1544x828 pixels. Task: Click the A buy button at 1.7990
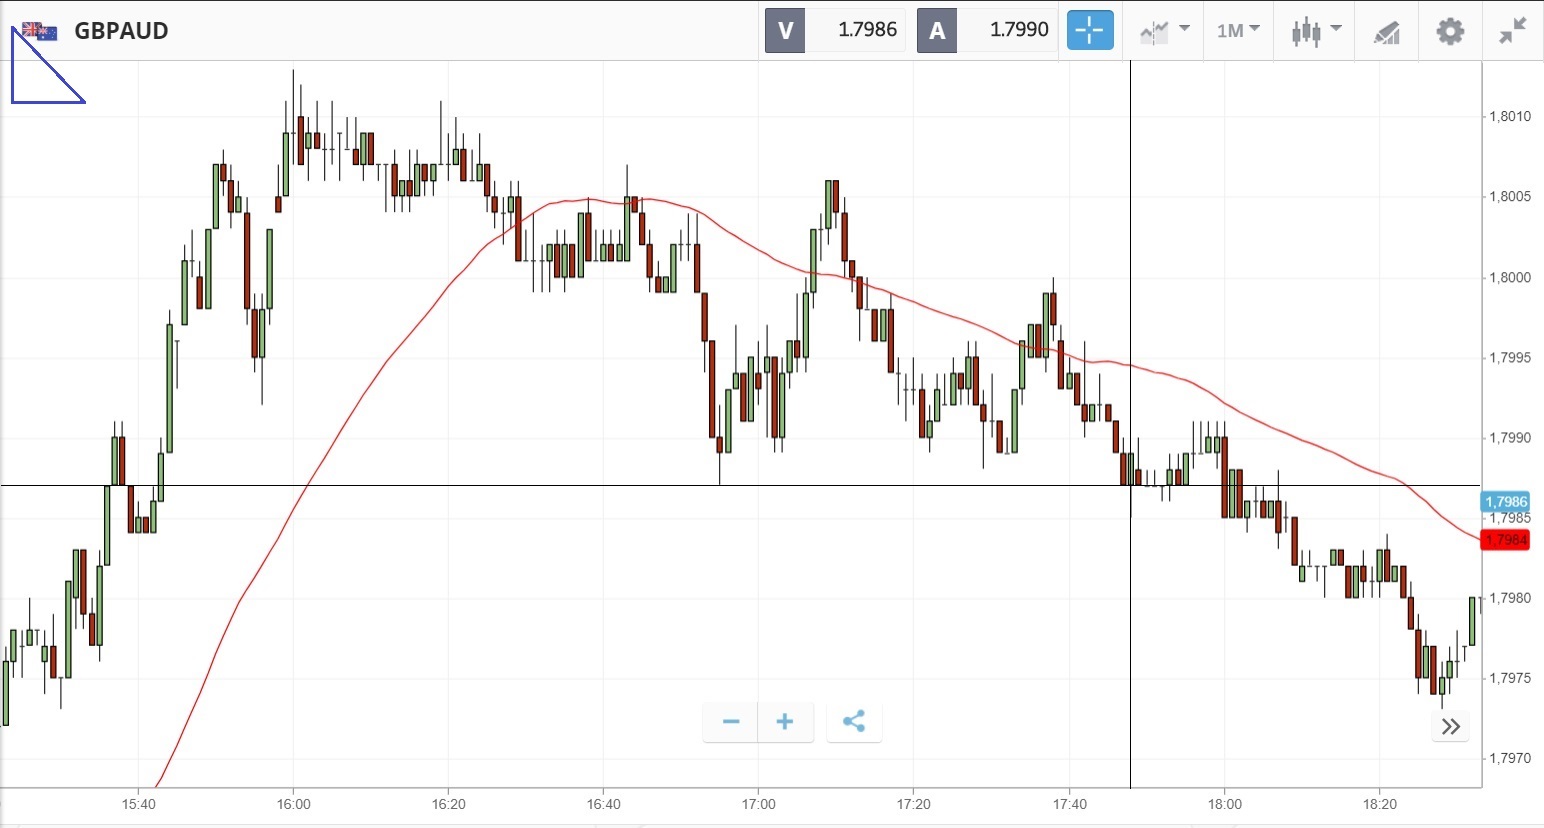pos(987,30)
